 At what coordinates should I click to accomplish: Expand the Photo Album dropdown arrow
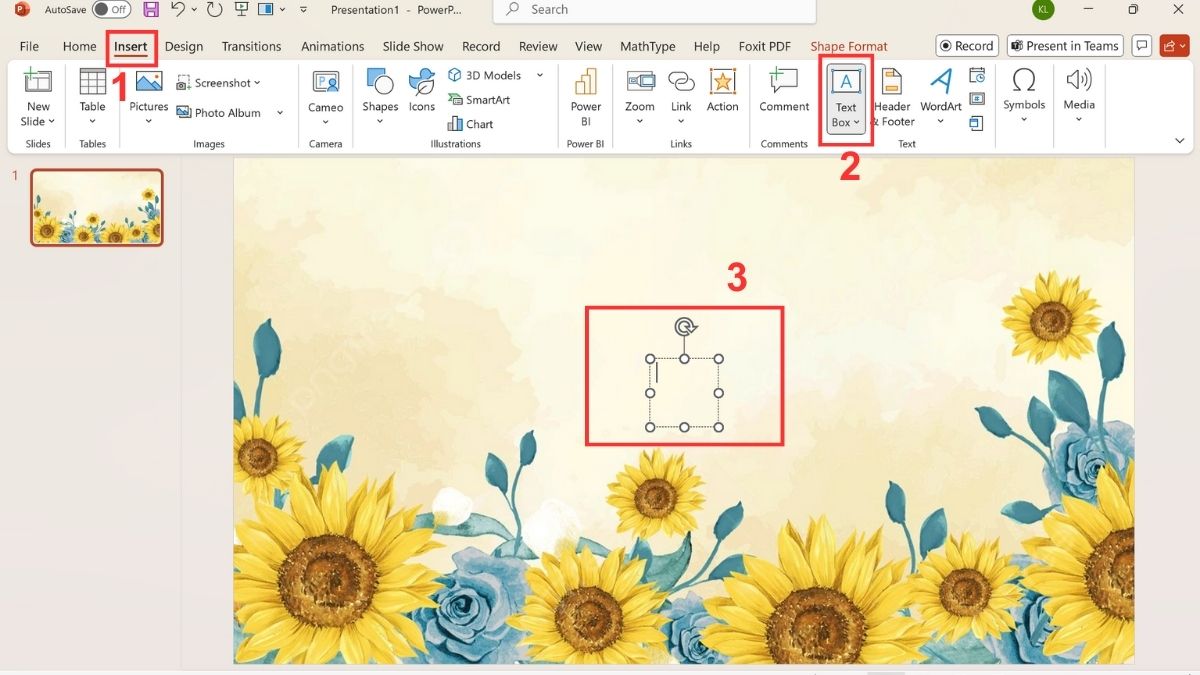280,113
